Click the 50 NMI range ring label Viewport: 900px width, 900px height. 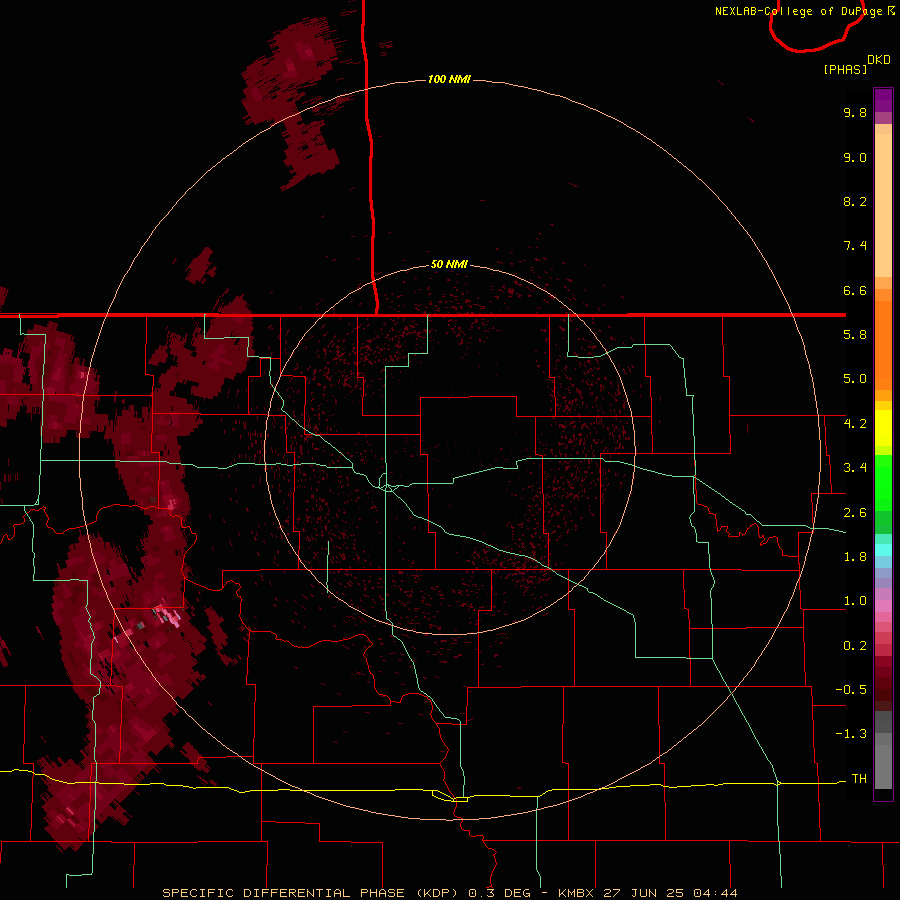[449, 264]
